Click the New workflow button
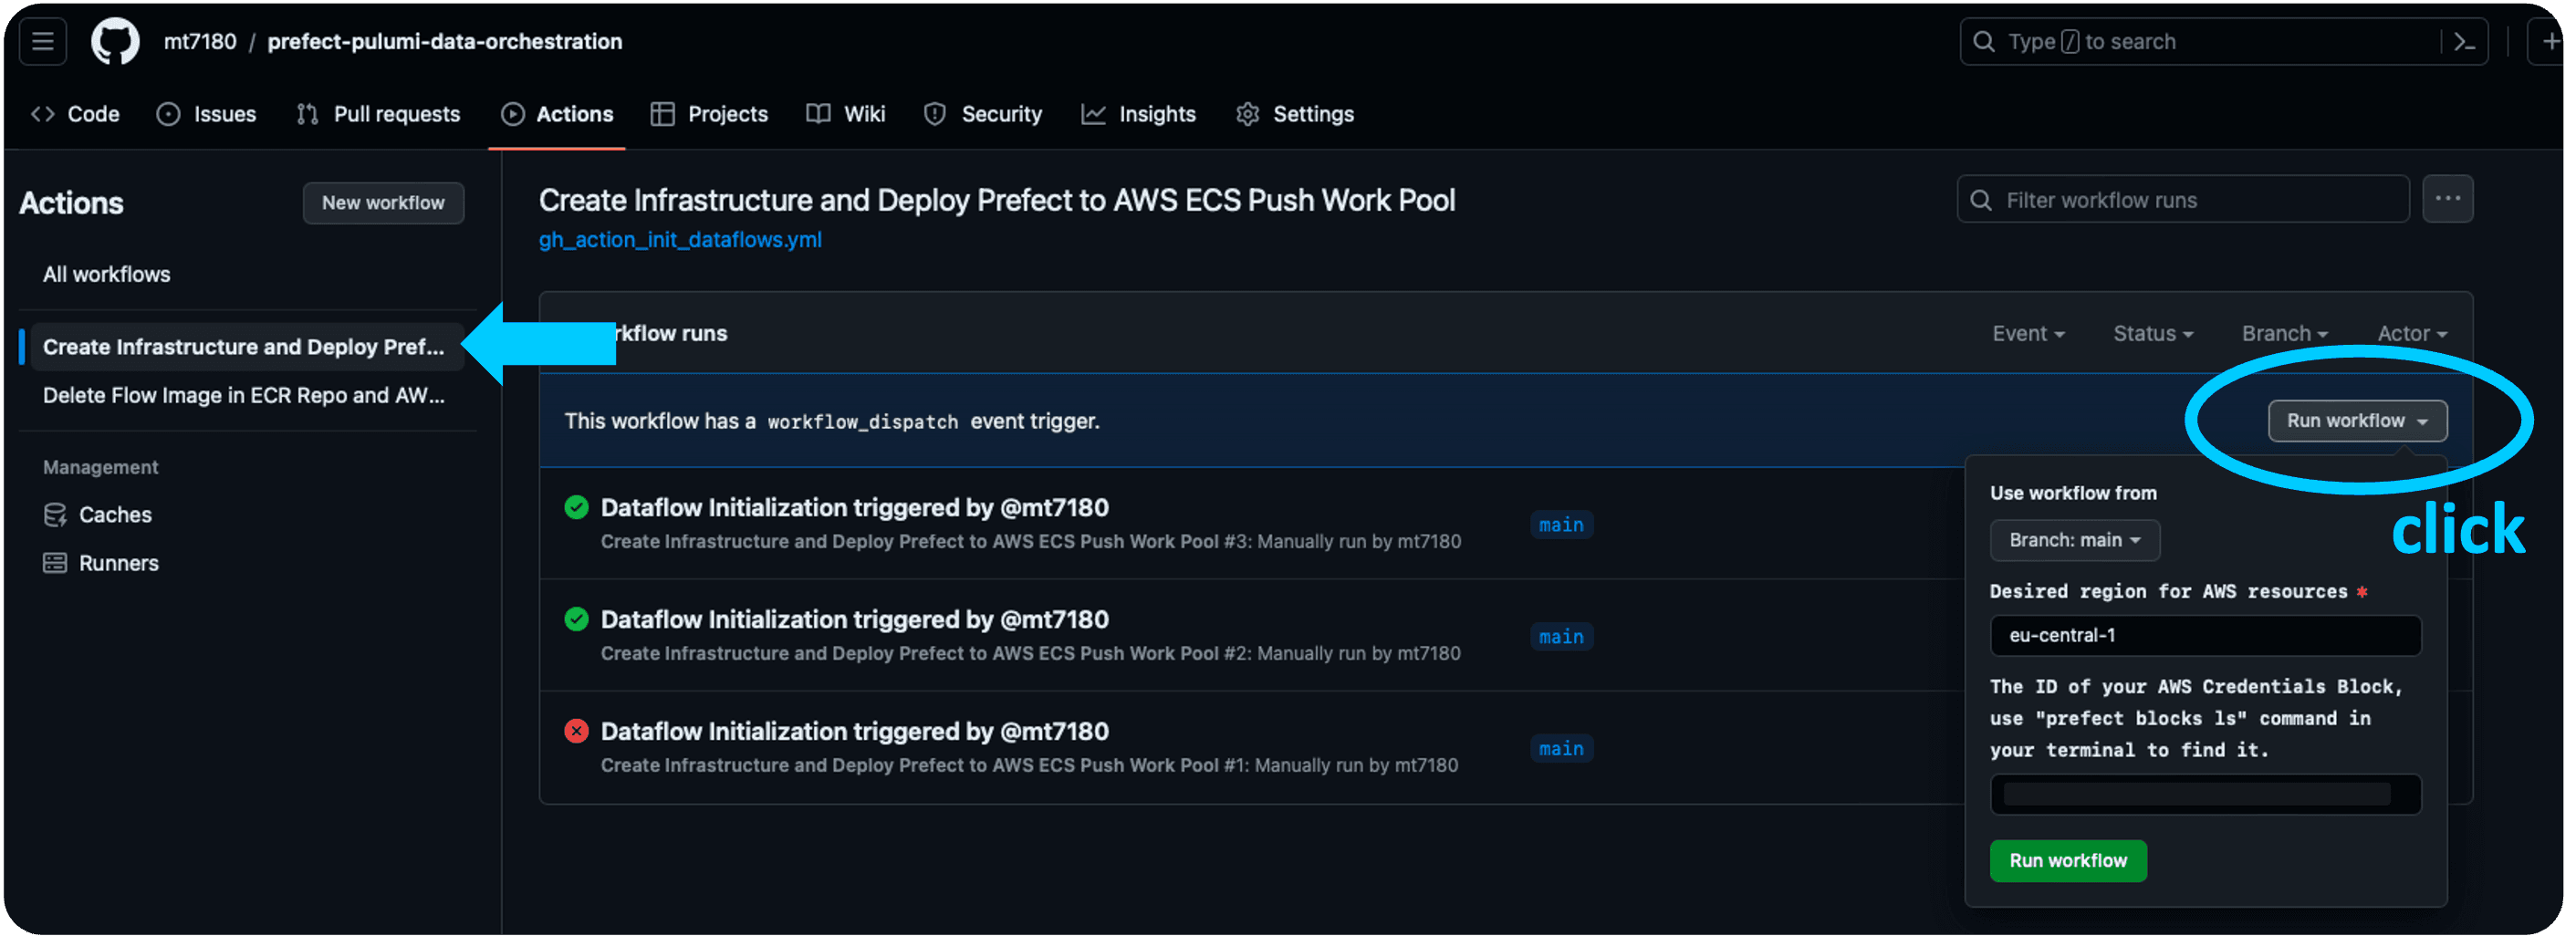Image resolution: width=2576 pixels, height=936 pixels. [383, 203]
